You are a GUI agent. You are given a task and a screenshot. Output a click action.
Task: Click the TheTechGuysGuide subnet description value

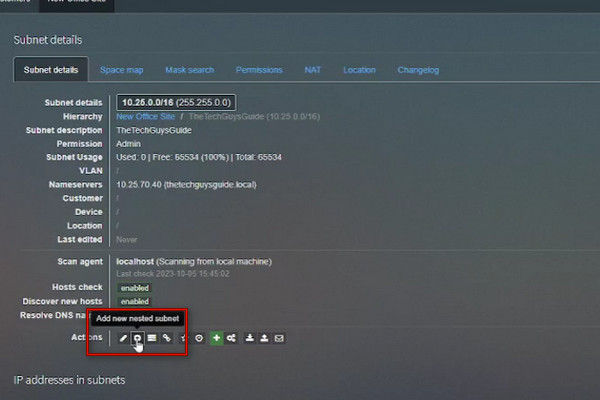click(x=154, y=130)
